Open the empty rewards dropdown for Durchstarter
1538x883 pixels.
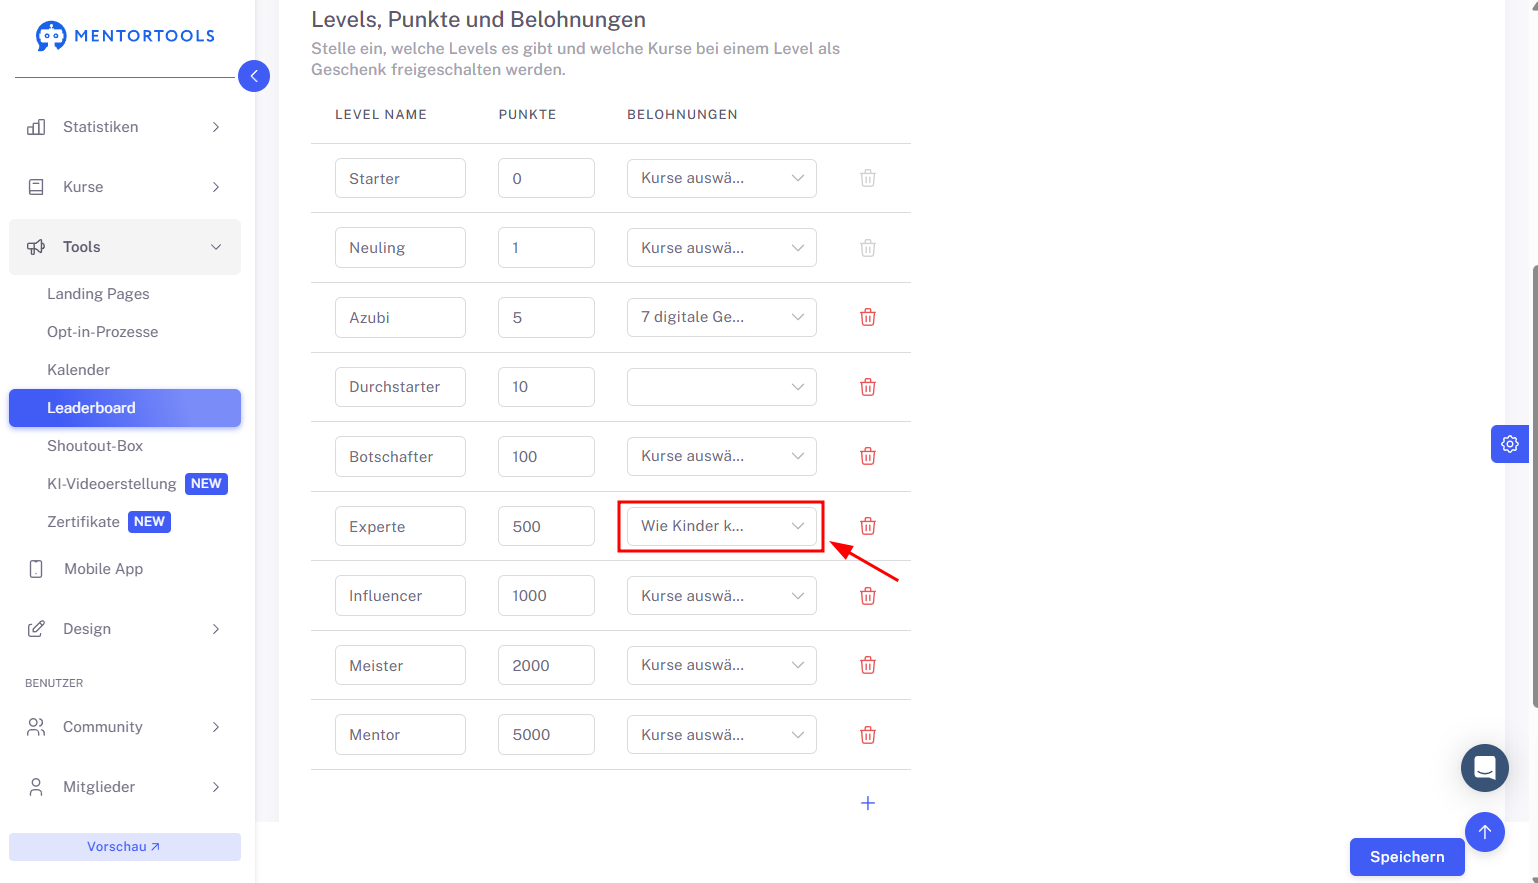tap(722, 387)
